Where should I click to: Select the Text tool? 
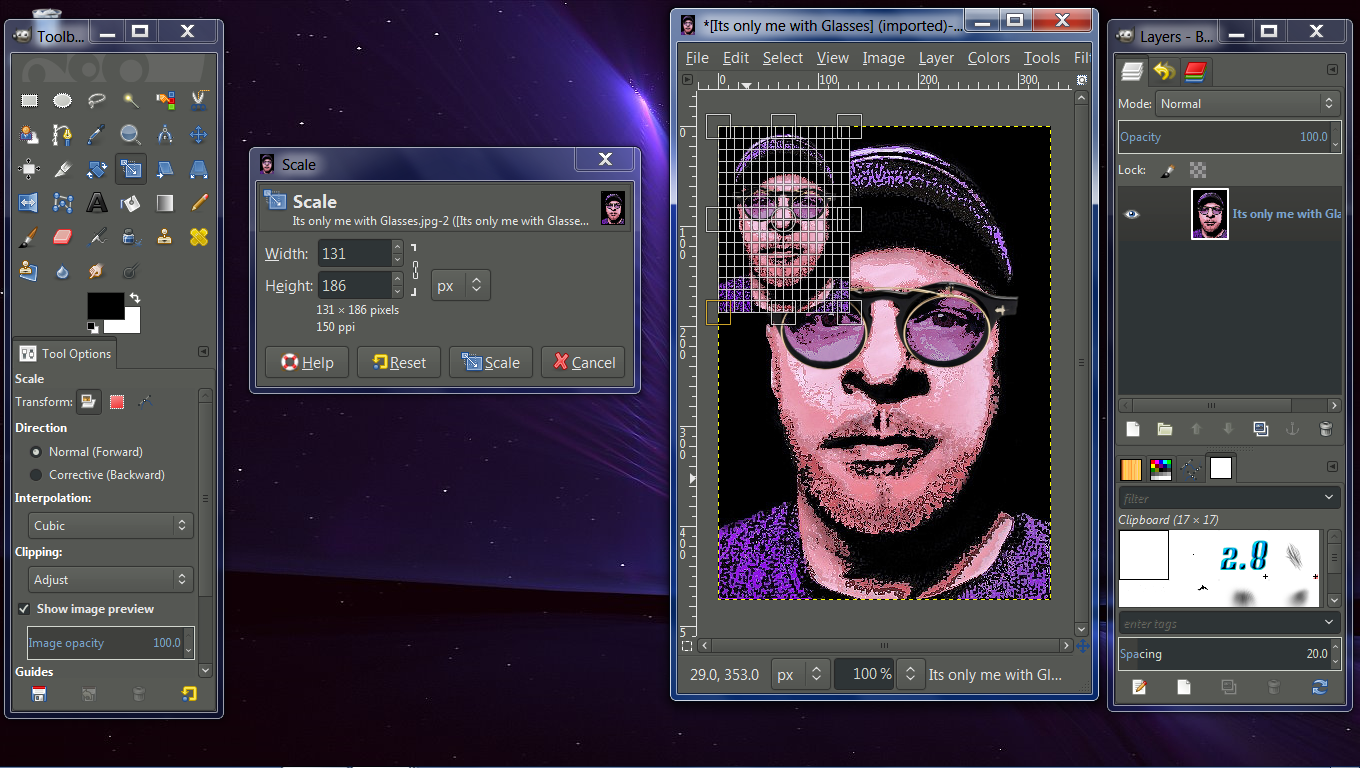[x=97, y=203]
